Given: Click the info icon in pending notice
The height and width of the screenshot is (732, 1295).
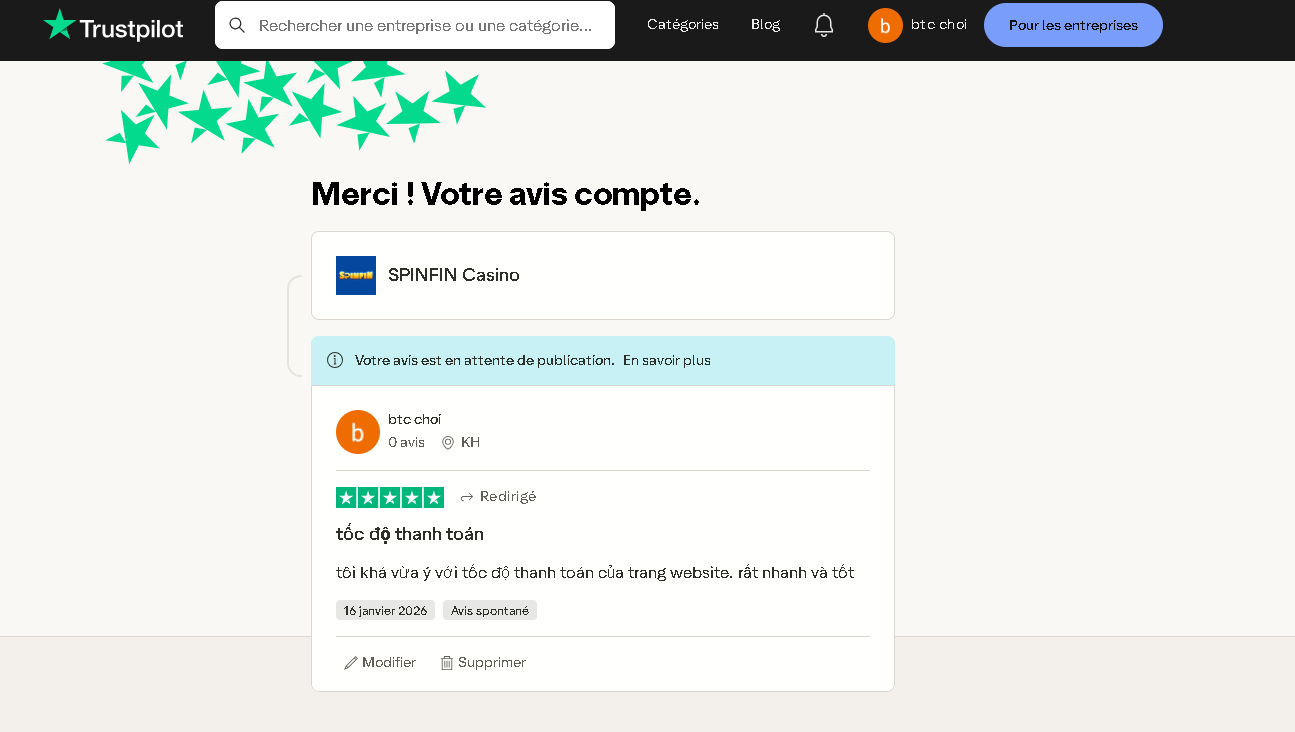Looking at the screenshot, I should pos(335,360).
